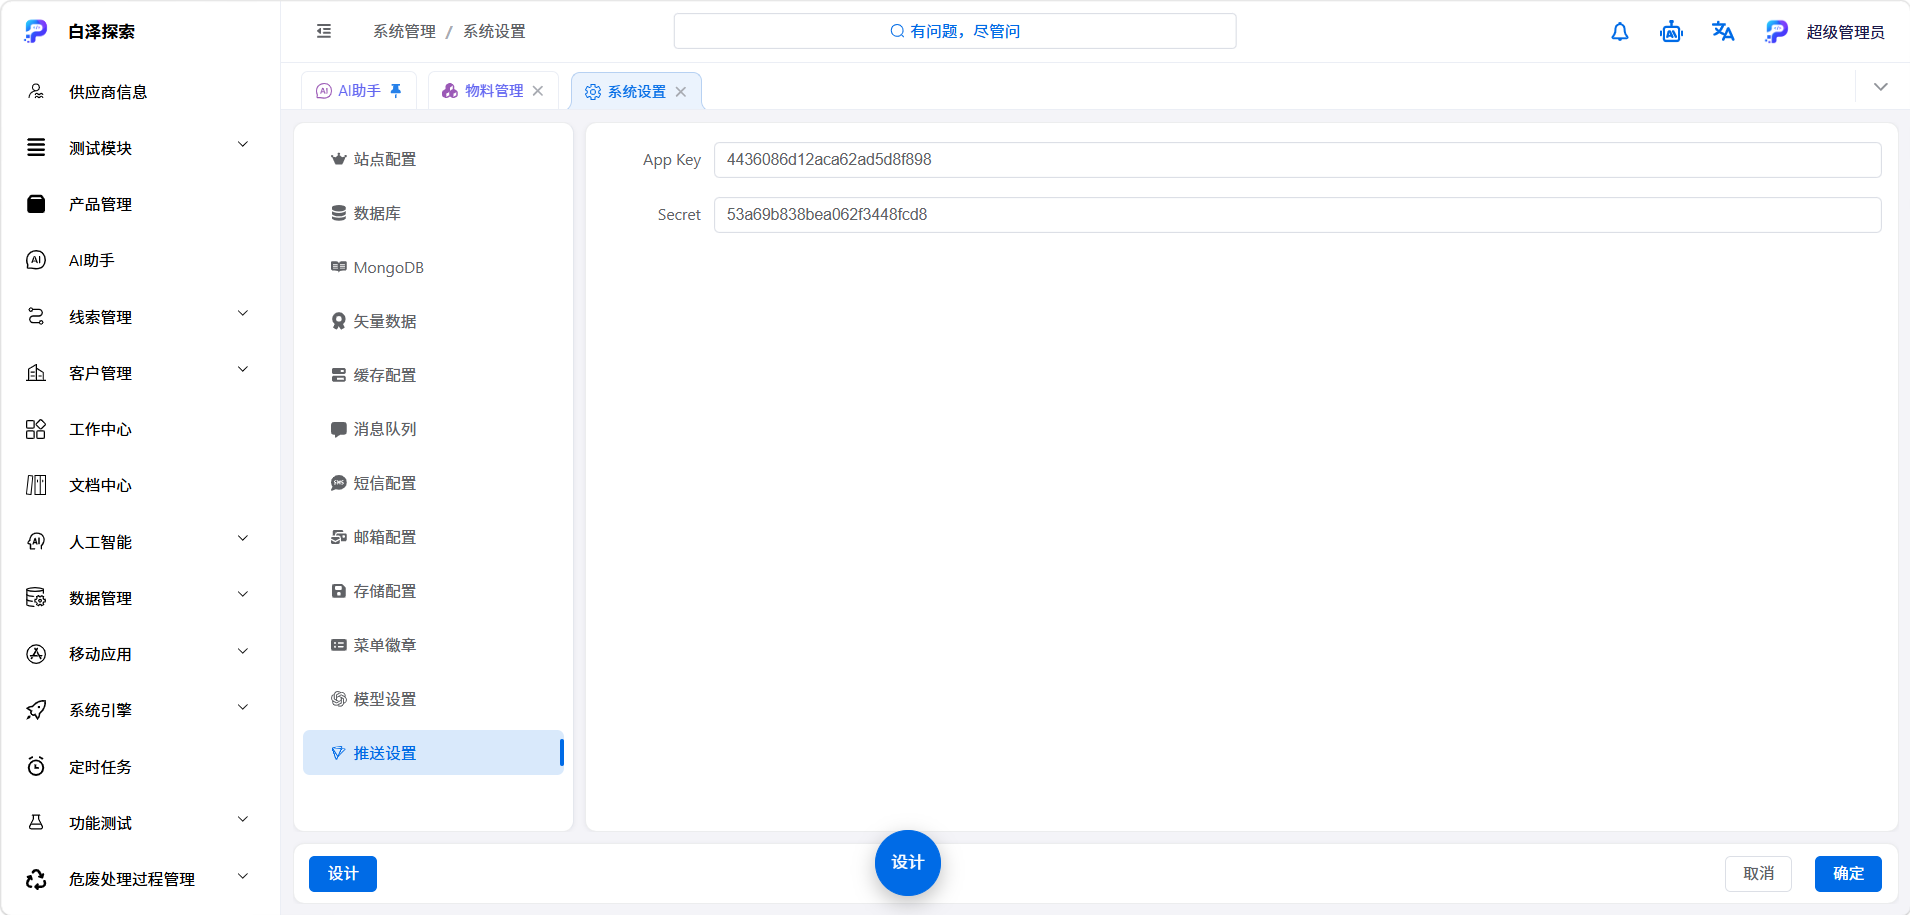Select 数据库 settings section
Screen dimensions: 1910x915
coord(433,213)
